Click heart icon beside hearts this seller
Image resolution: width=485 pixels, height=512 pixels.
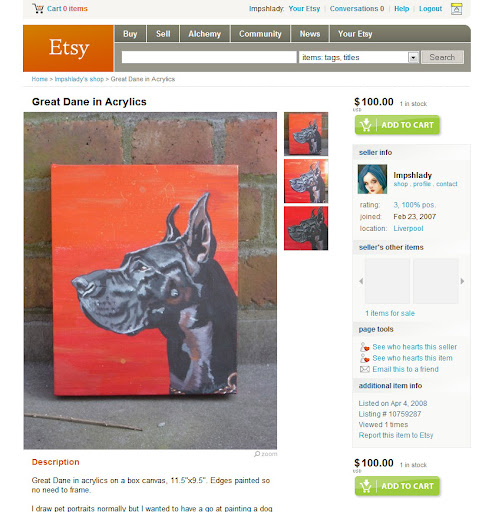(365, 347)
